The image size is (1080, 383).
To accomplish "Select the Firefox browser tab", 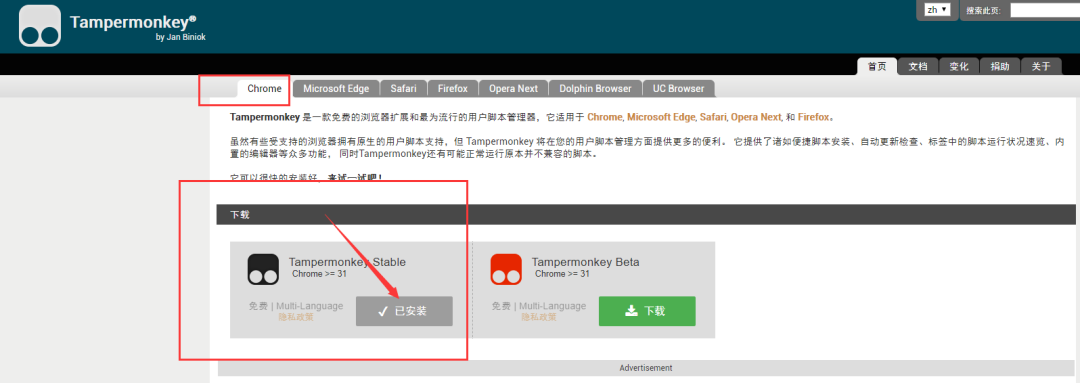I will tap(453, 89).
